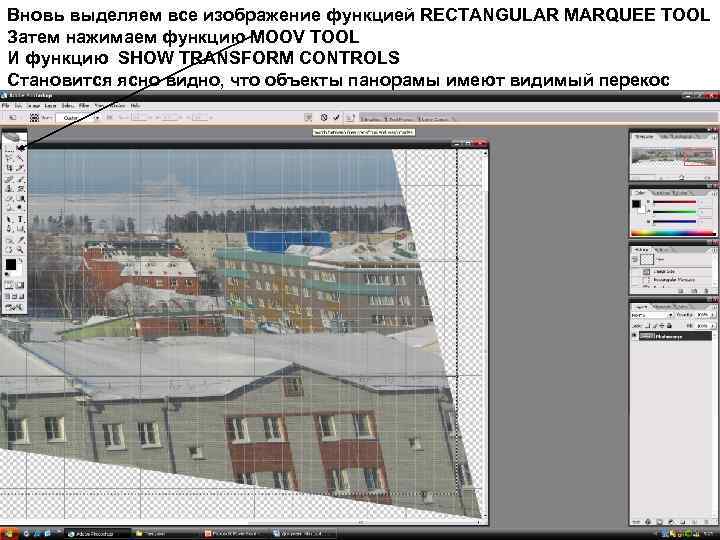Click the Navigator preview thumbnail
The image size is (720, 540).
click(673, 157)
